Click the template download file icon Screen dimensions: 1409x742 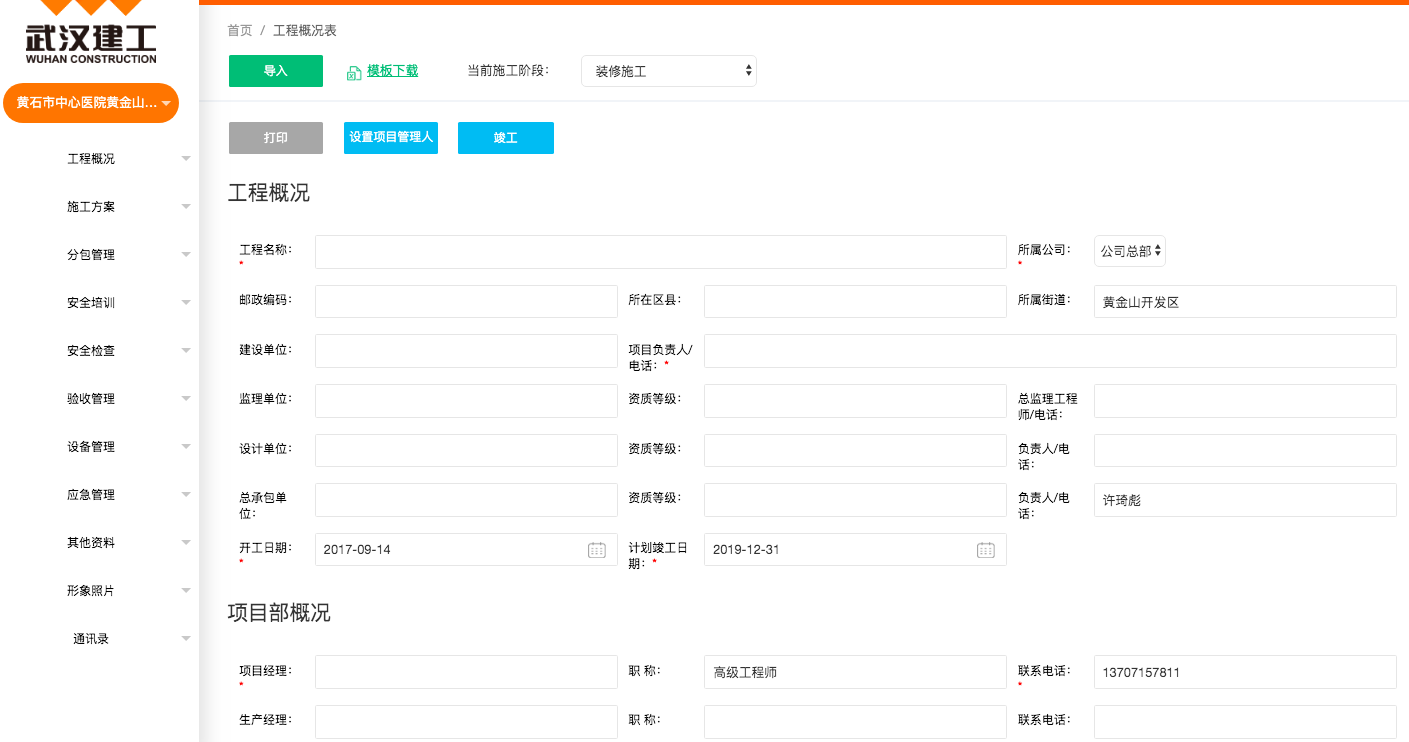click(354, 72)
